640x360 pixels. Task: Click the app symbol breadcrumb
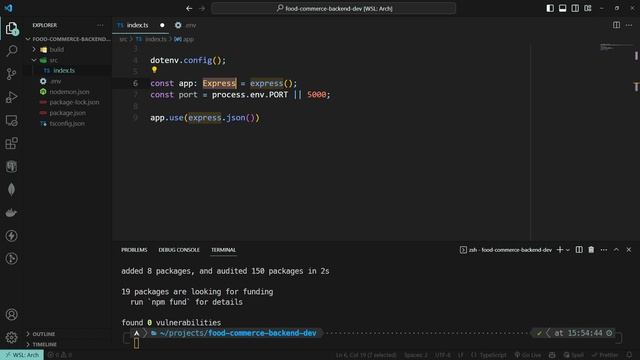pos(184,39)
